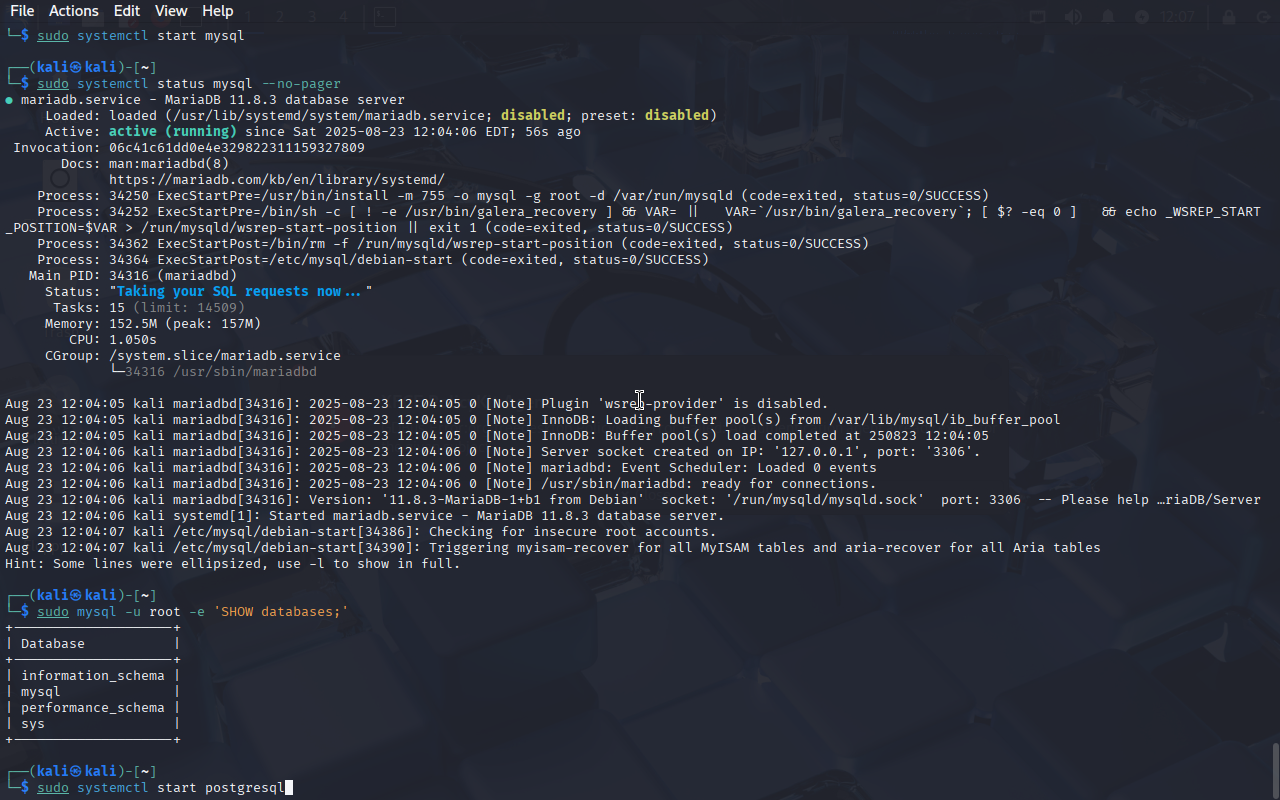1280x800 pixels.
Task: Click the faint volume speaker icon in the panel
Action: [1073, 17]
